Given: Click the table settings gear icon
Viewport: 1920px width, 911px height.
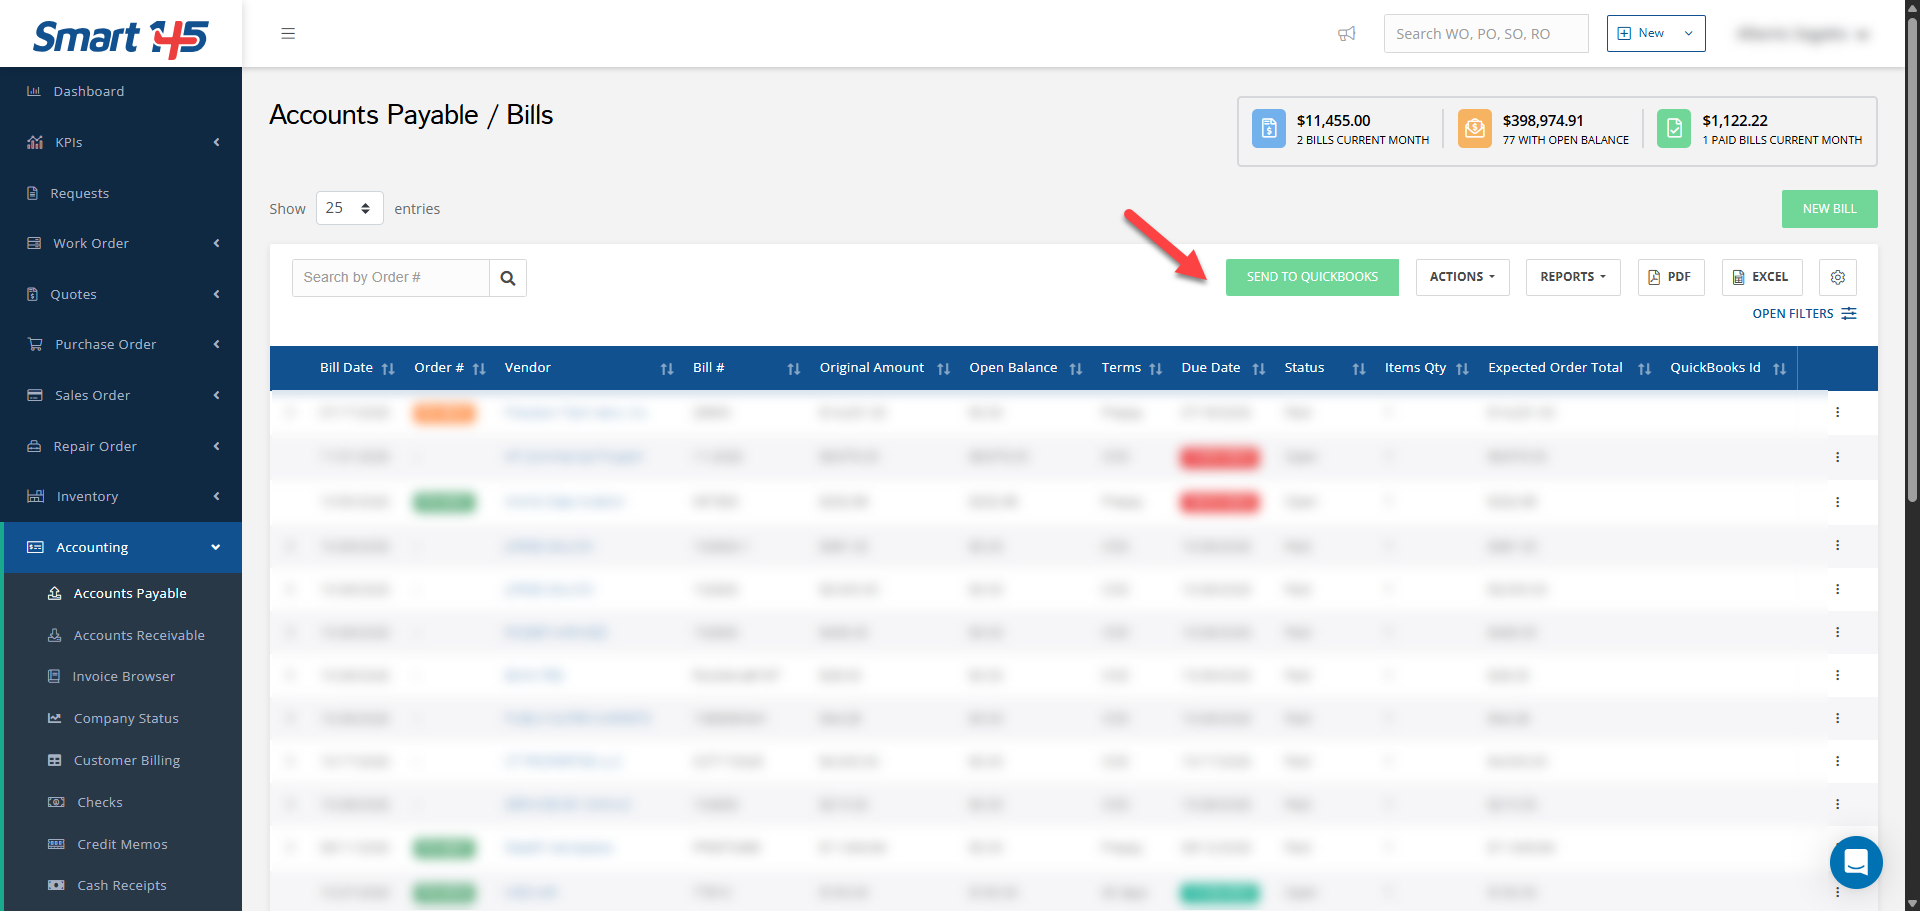Looking at the screenshot, I should 1837,277.
